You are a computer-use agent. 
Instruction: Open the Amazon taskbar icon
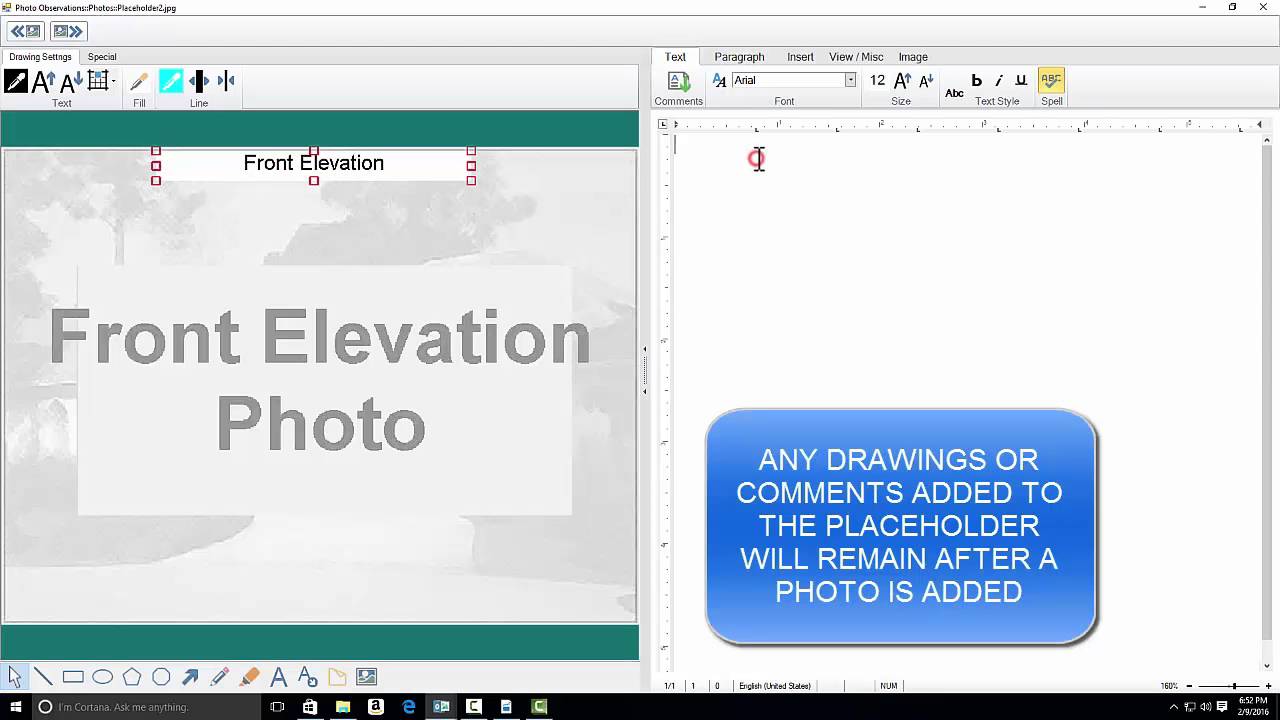[x=376, y=707]
